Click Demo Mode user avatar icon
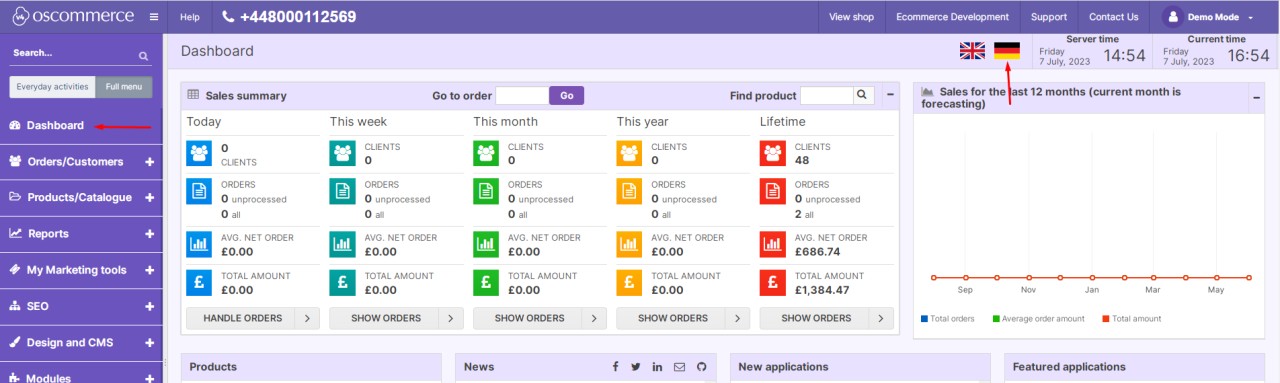The height and width of the screenshot is (383, 1280). click(1173, 17)
